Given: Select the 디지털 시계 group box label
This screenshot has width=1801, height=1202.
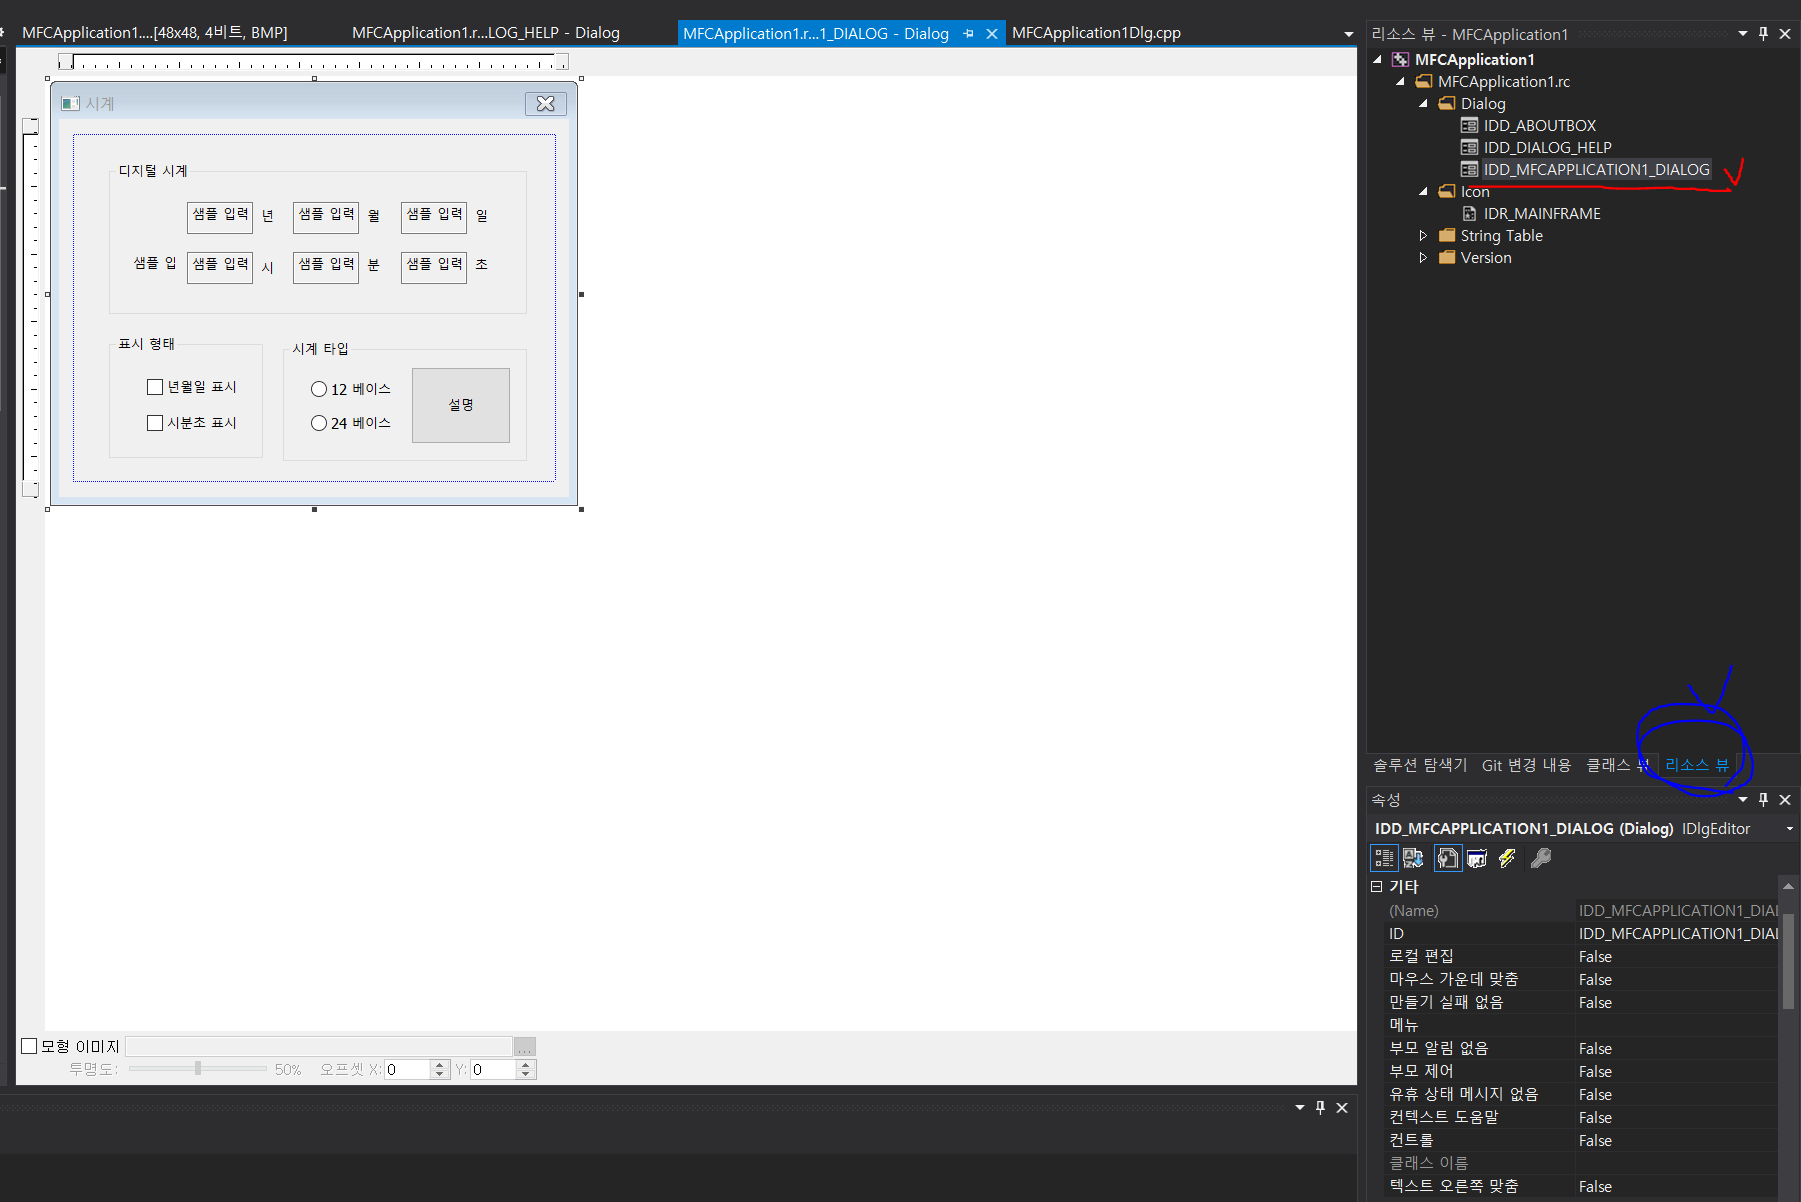Looking at the screenshot, I should (153, 171).
